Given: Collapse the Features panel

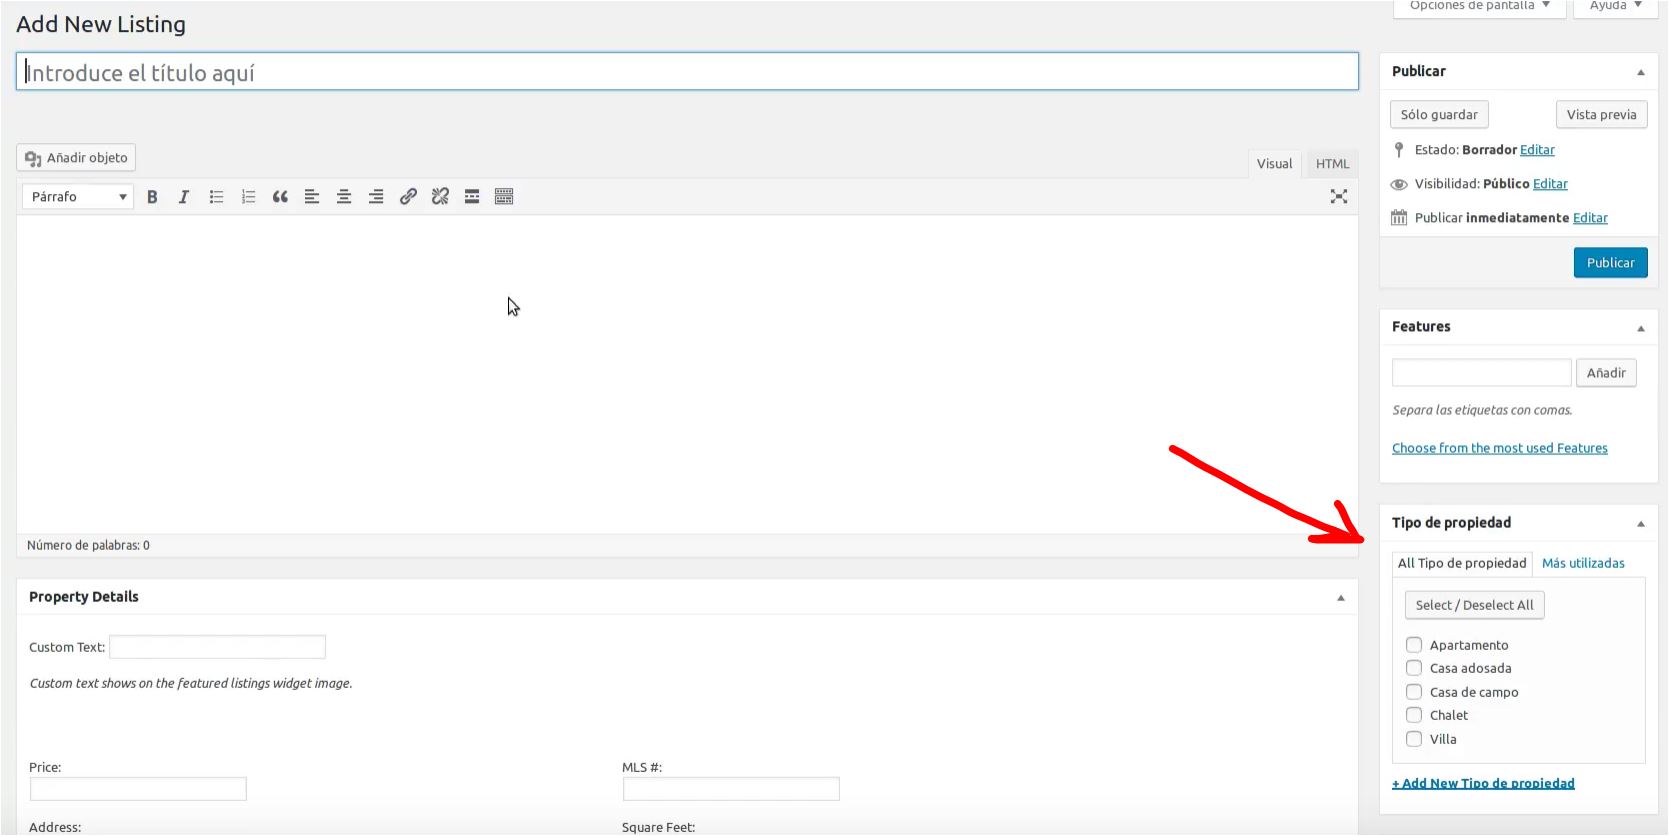Looking at the screenshot, I should click(x=1640, y=328).
